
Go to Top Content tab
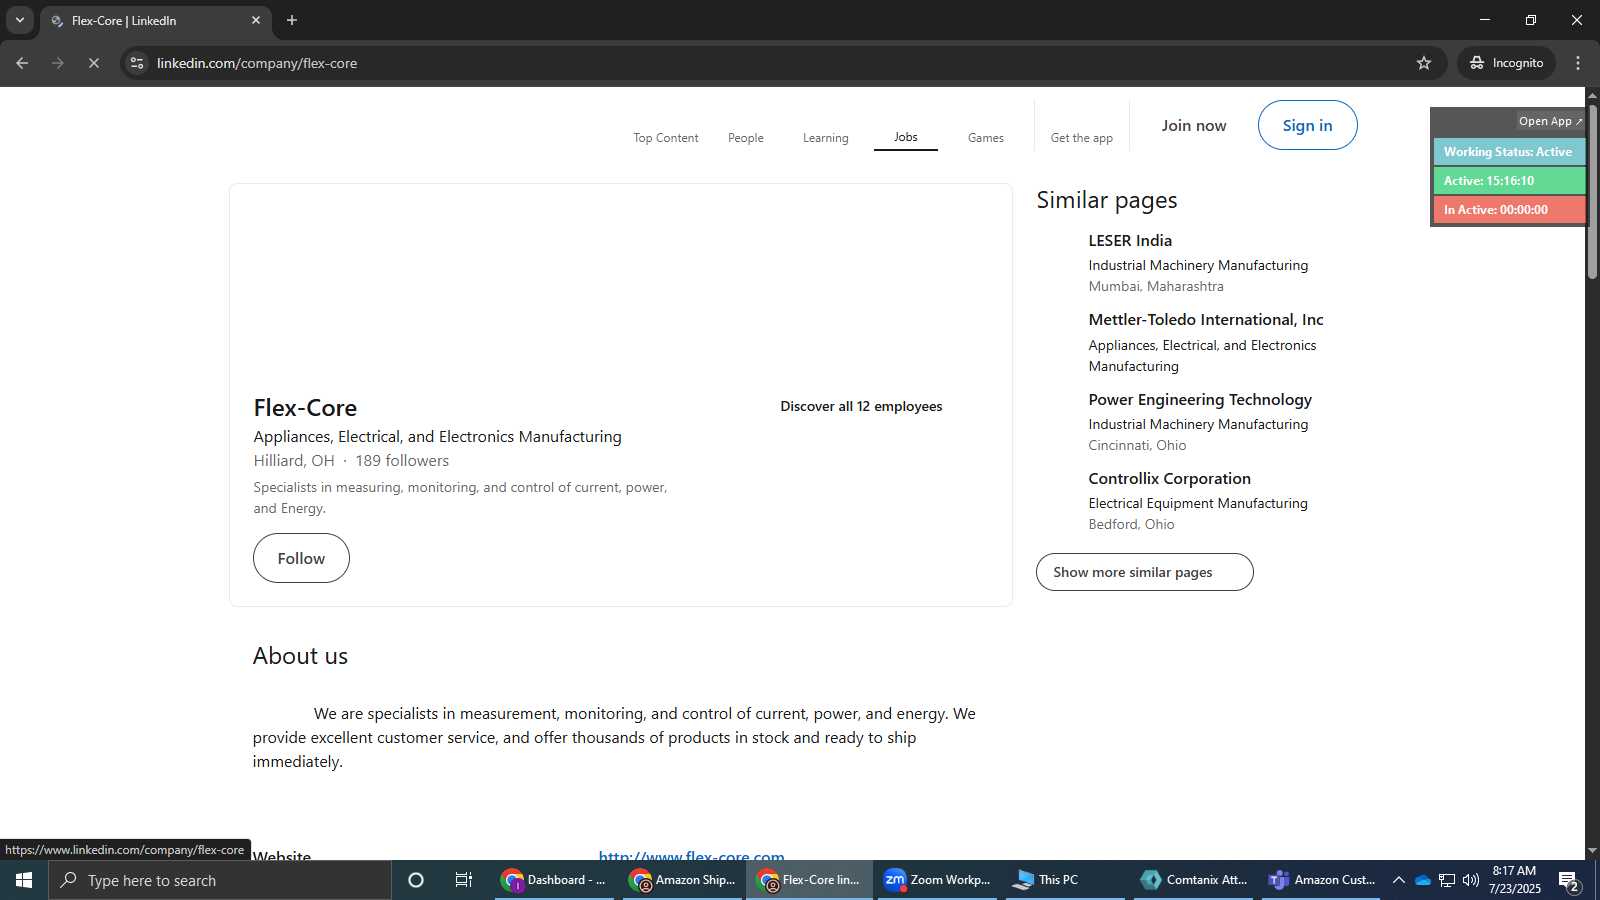tap(665, 138)
